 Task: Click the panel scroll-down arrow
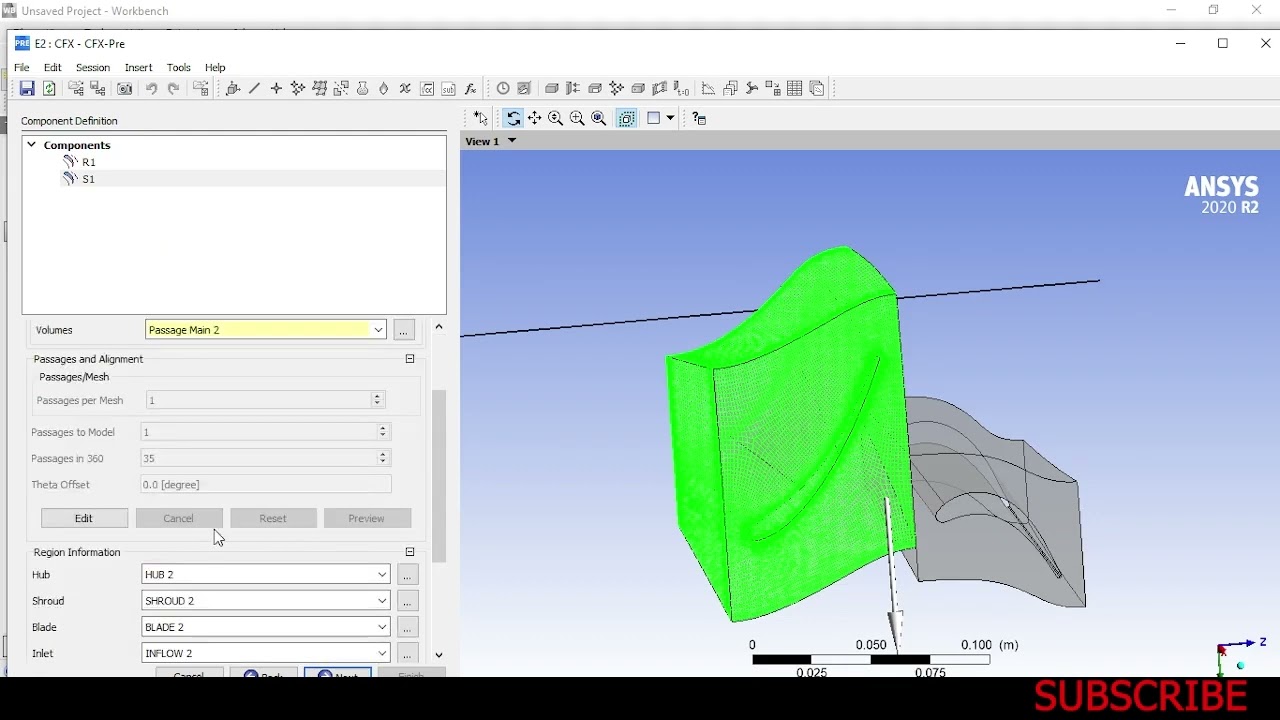[439, 655]
